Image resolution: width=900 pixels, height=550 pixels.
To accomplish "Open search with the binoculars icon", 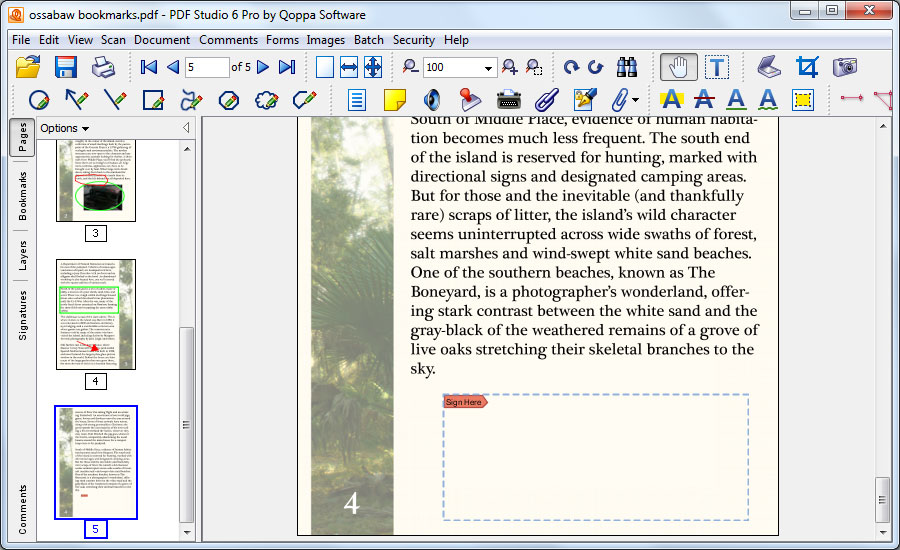I will (x=627, y=67).
